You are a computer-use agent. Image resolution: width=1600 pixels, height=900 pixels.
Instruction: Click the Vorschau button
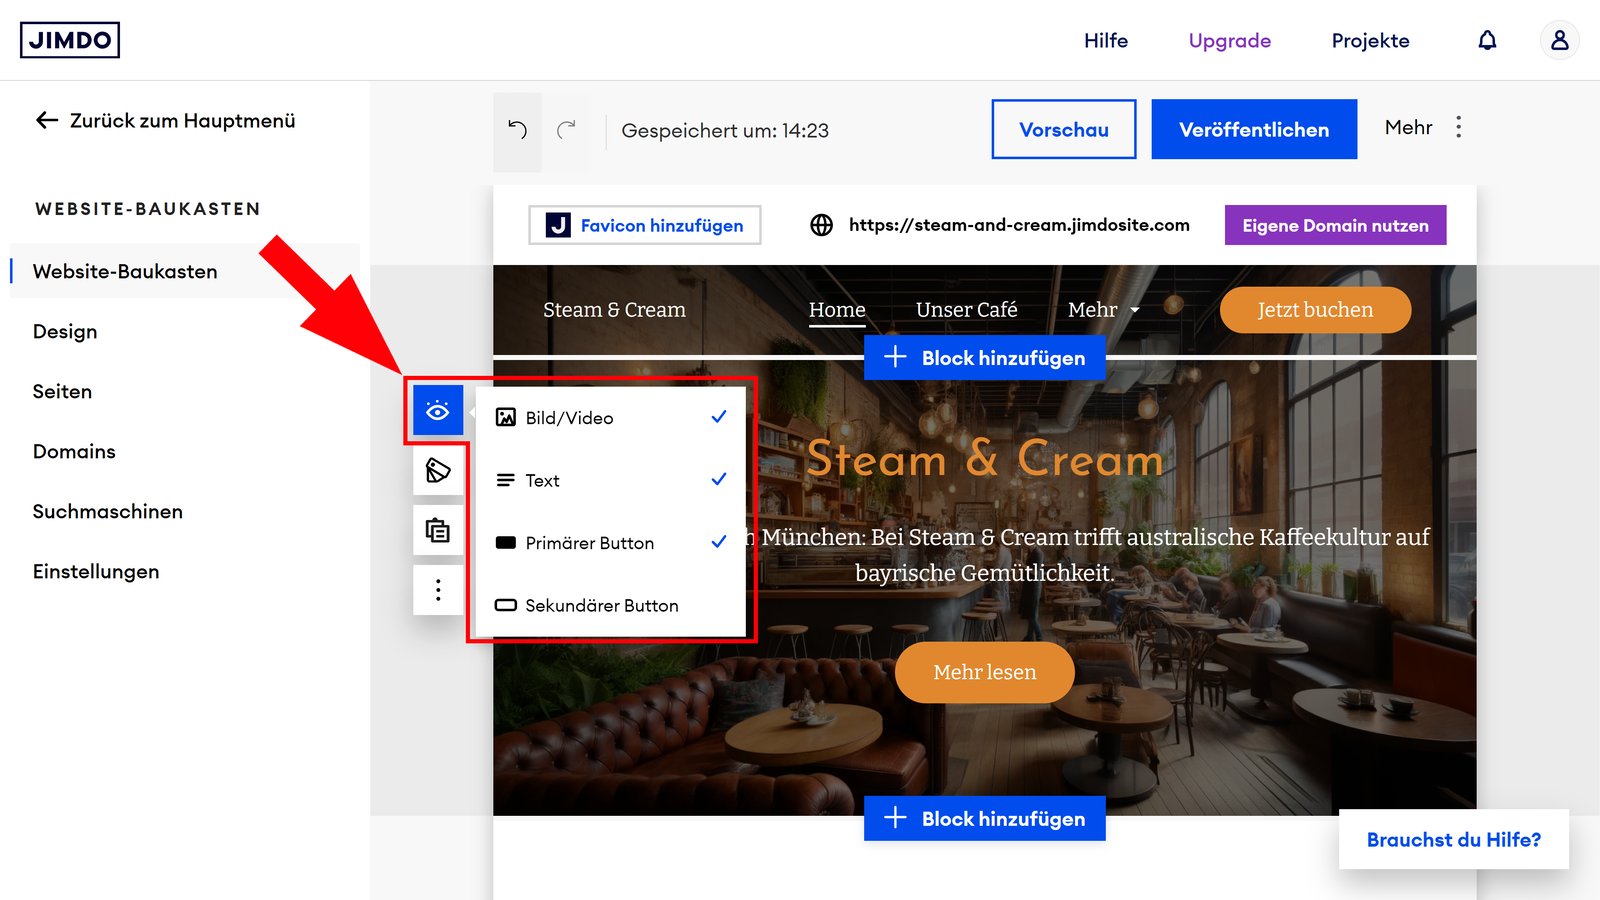1063,129
